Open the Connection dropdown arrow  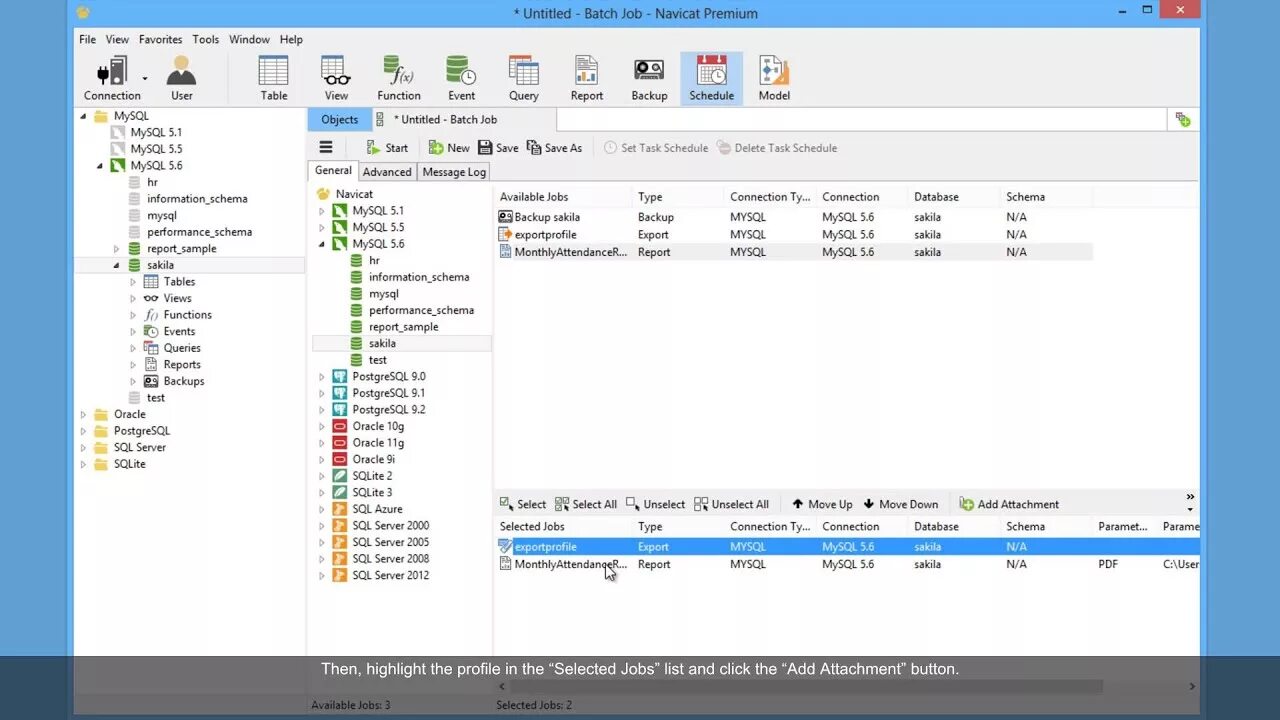pyautogui.click(x=145, y=78)
